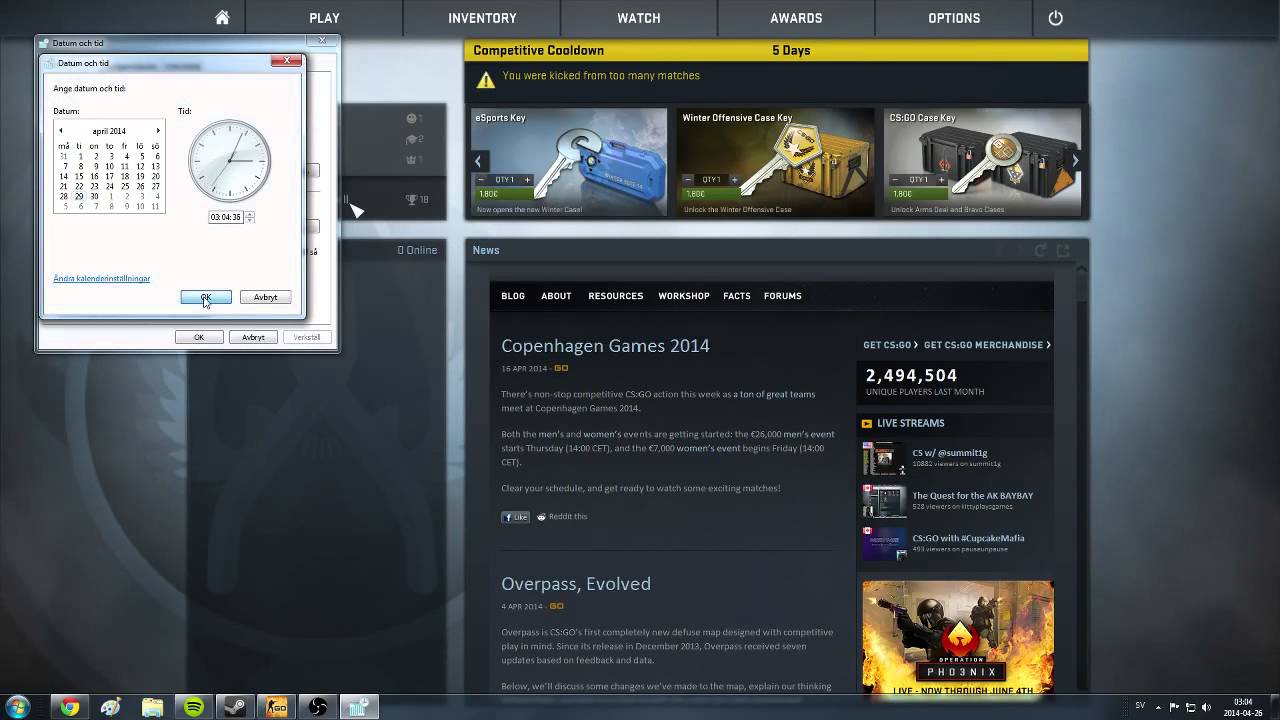Click the refresh icon in News header
The height and width of the screenshot is (720, 1280).
tap(1040, 250)
